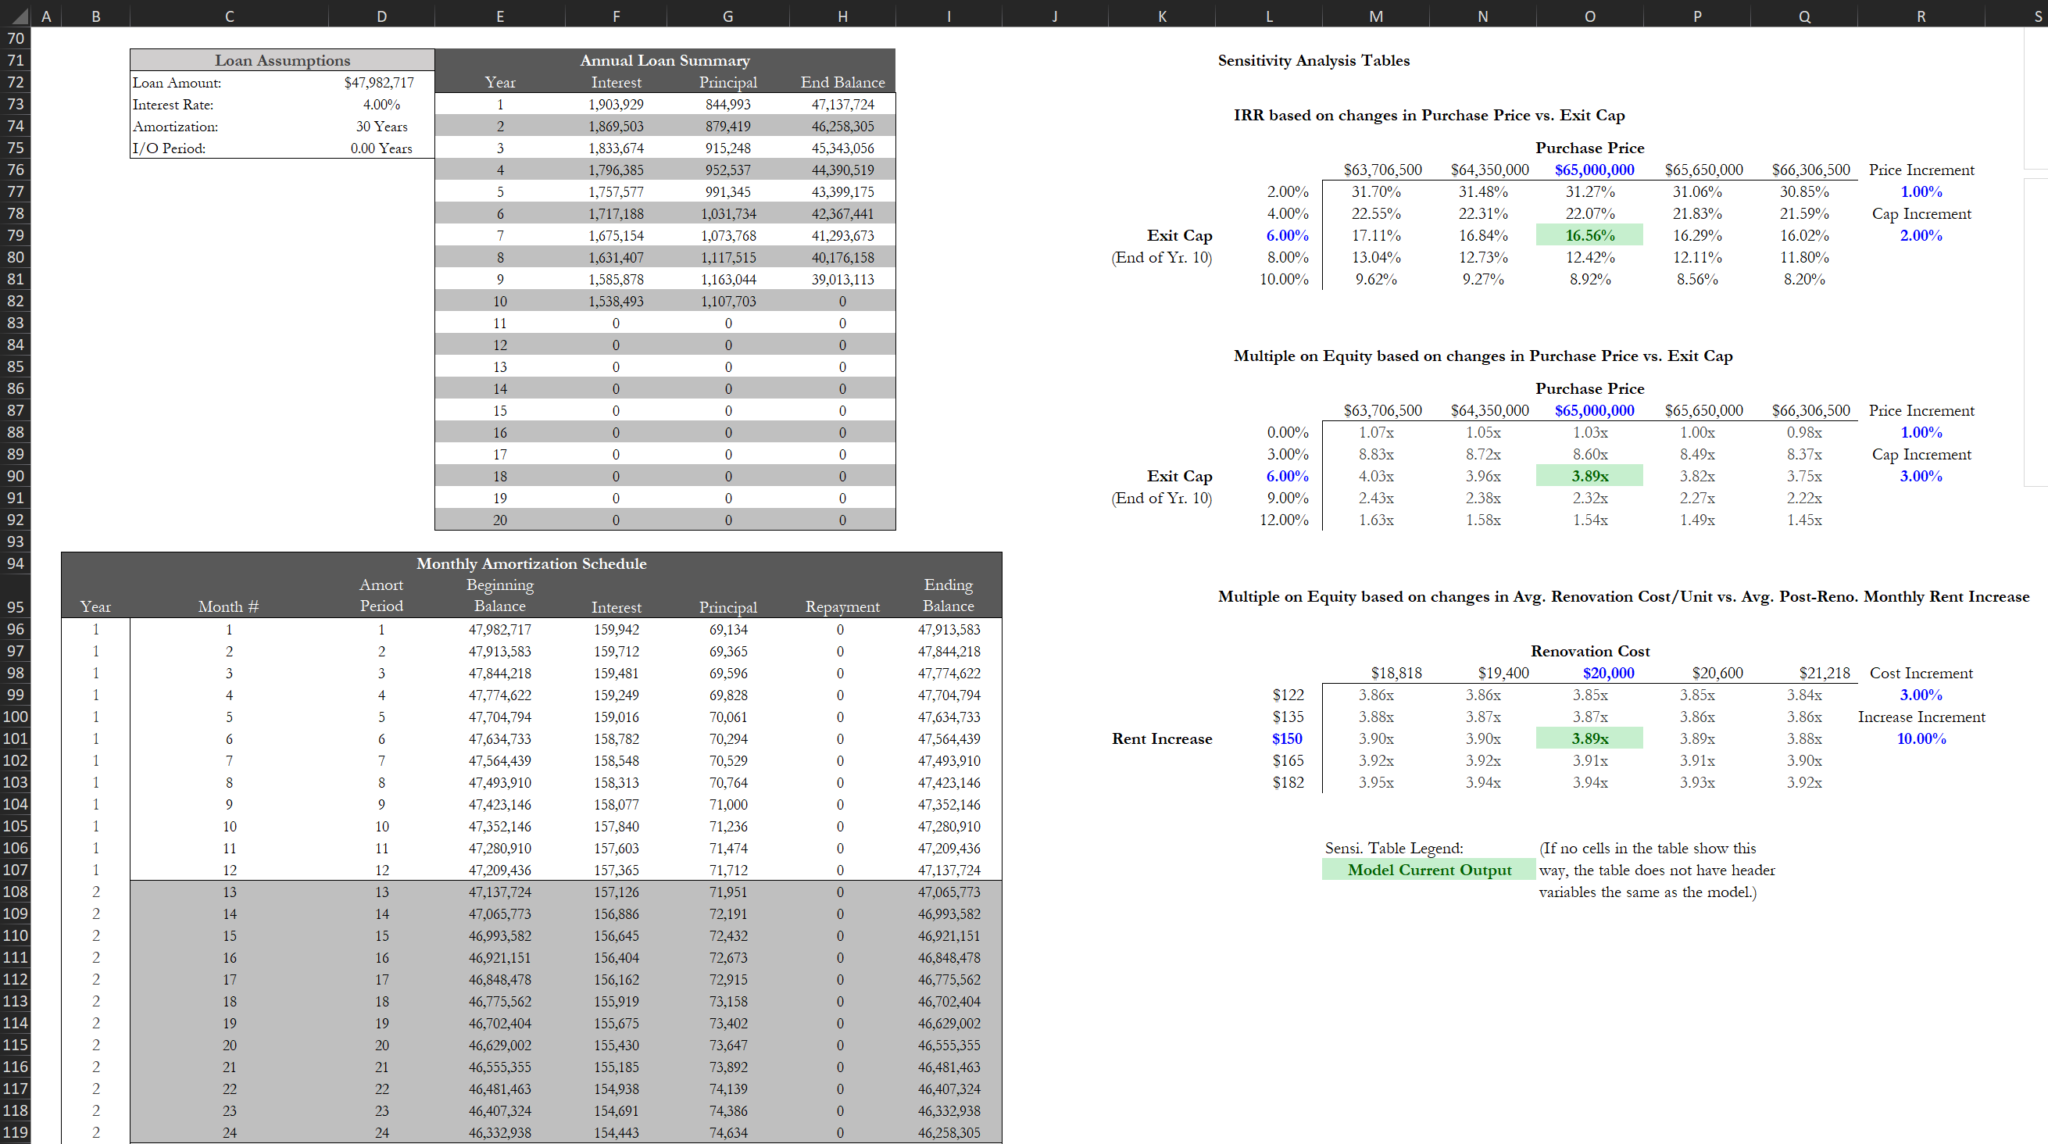Image resolution: width=2048 pixels, height=1144 pixels.
Task: Click the Sensitivity Analysis Tables heading
Action: [x=1313, y=61]
